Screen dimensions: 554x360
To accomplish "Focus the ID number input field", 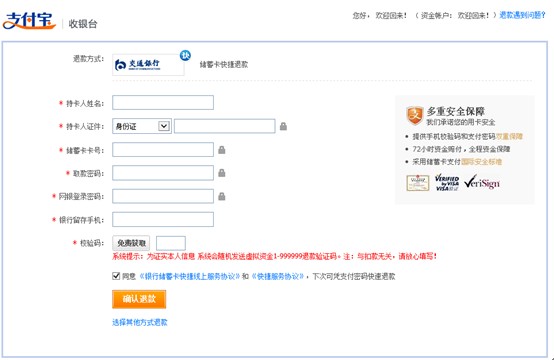I will (225, 126).
